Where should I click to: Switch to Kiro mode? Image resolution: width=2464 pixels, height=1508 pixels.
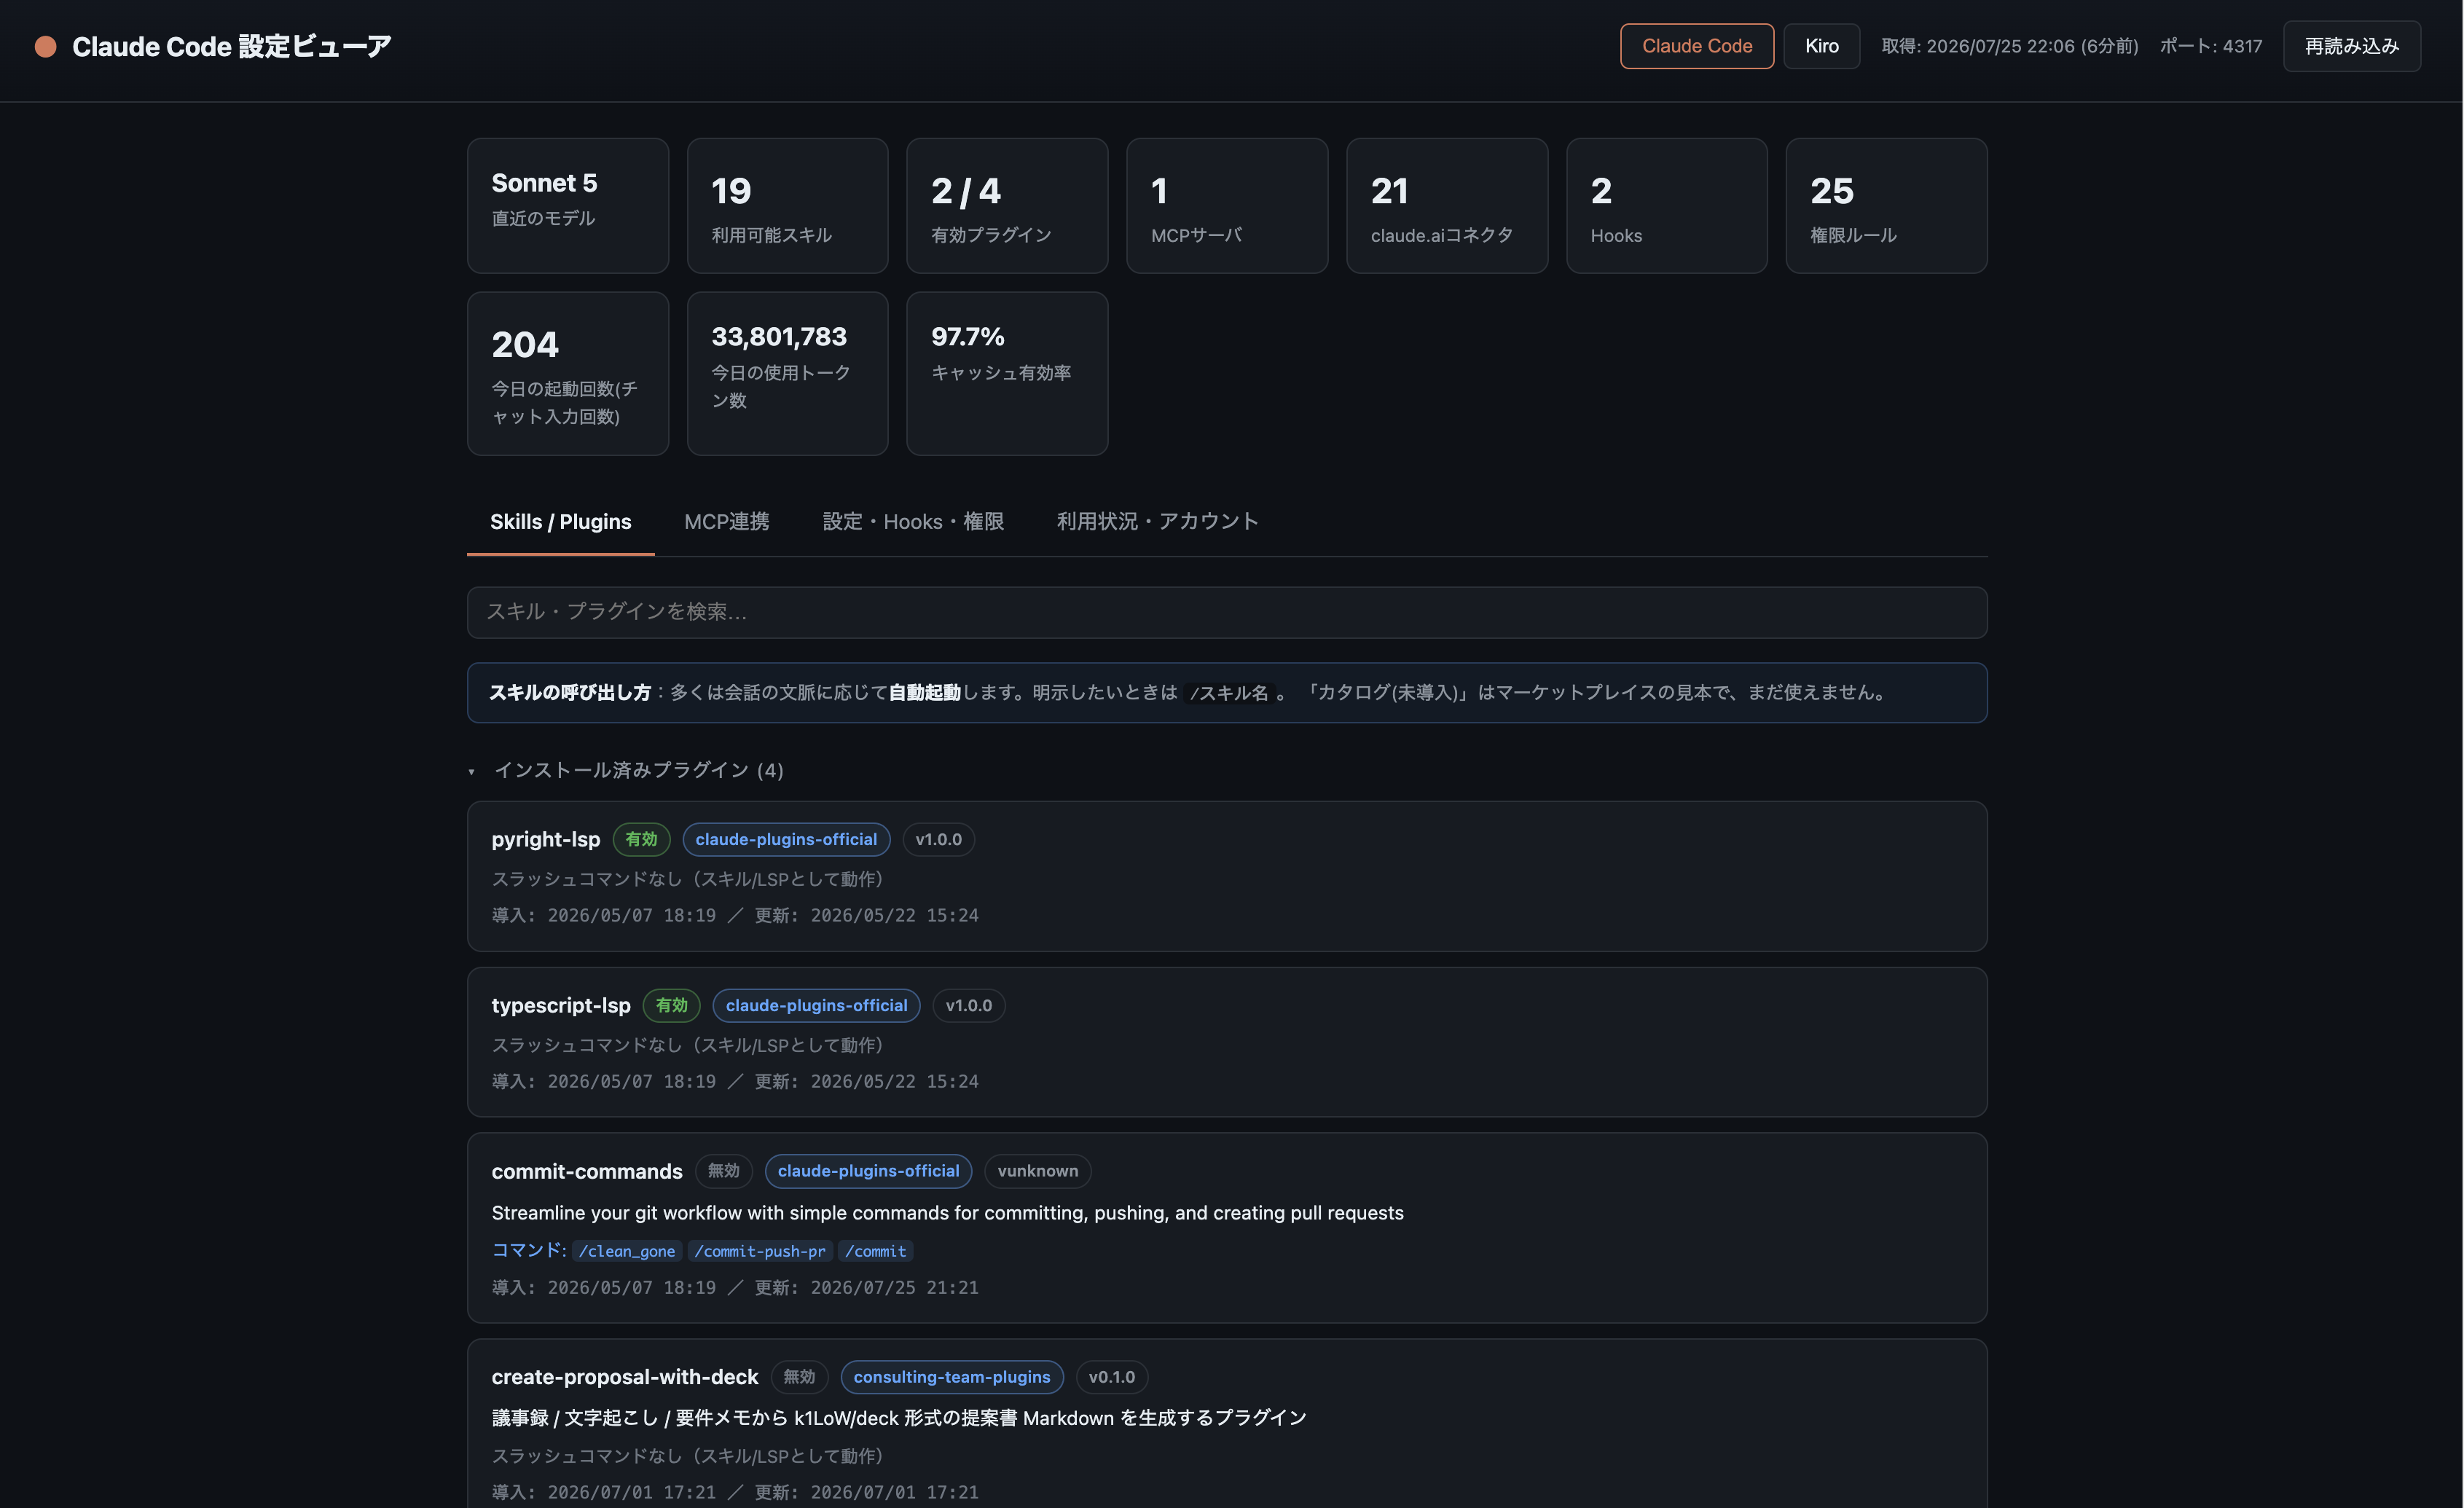pyautogui.click(x=1821, y=46)
